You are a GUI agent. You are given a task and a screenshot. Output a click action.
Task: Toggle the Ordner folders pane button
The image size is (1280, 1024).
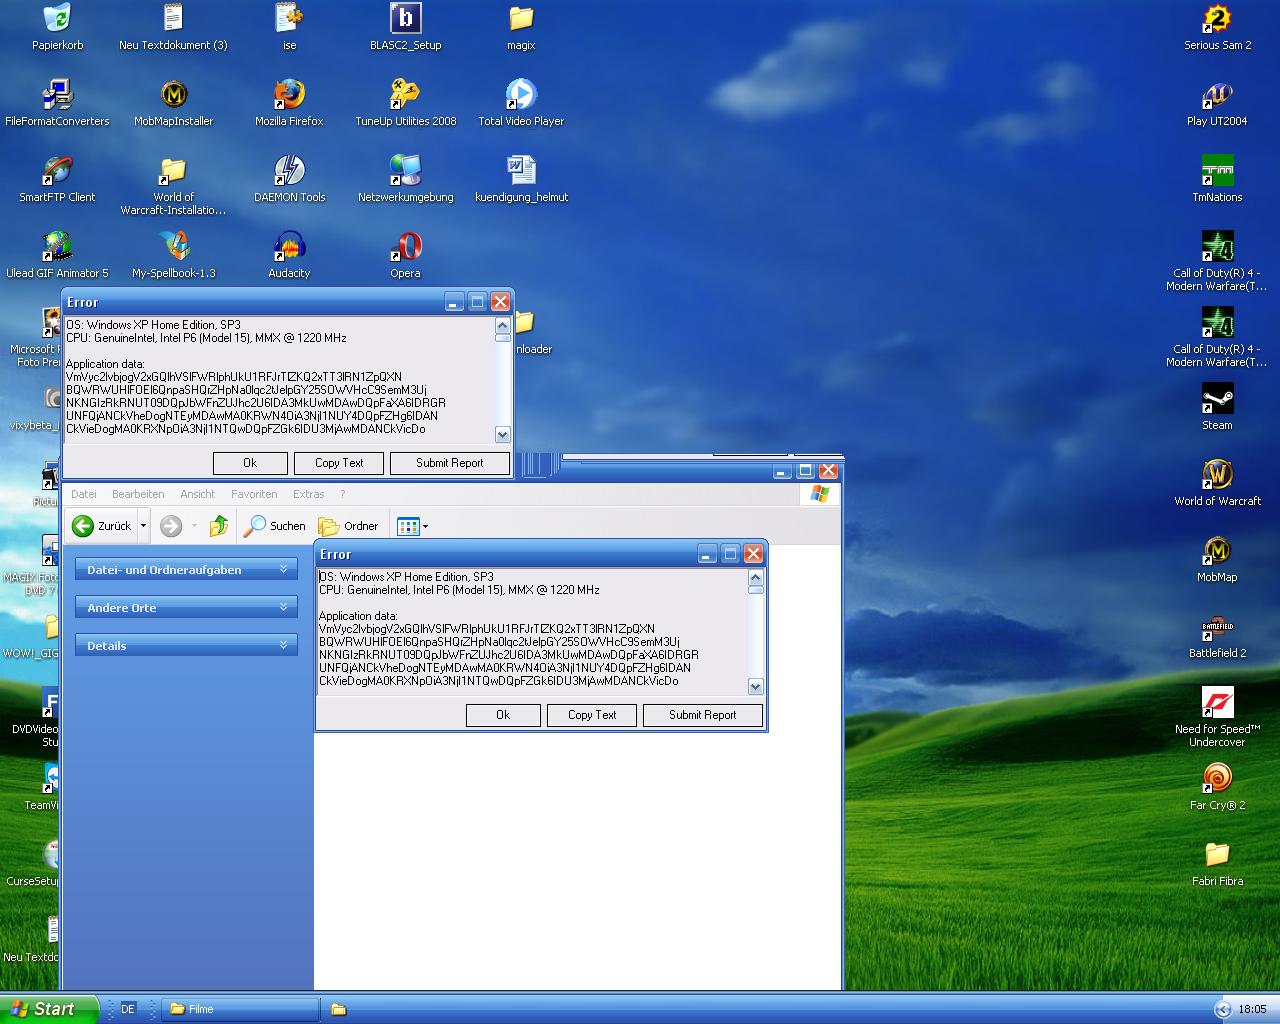click(348, 526)
